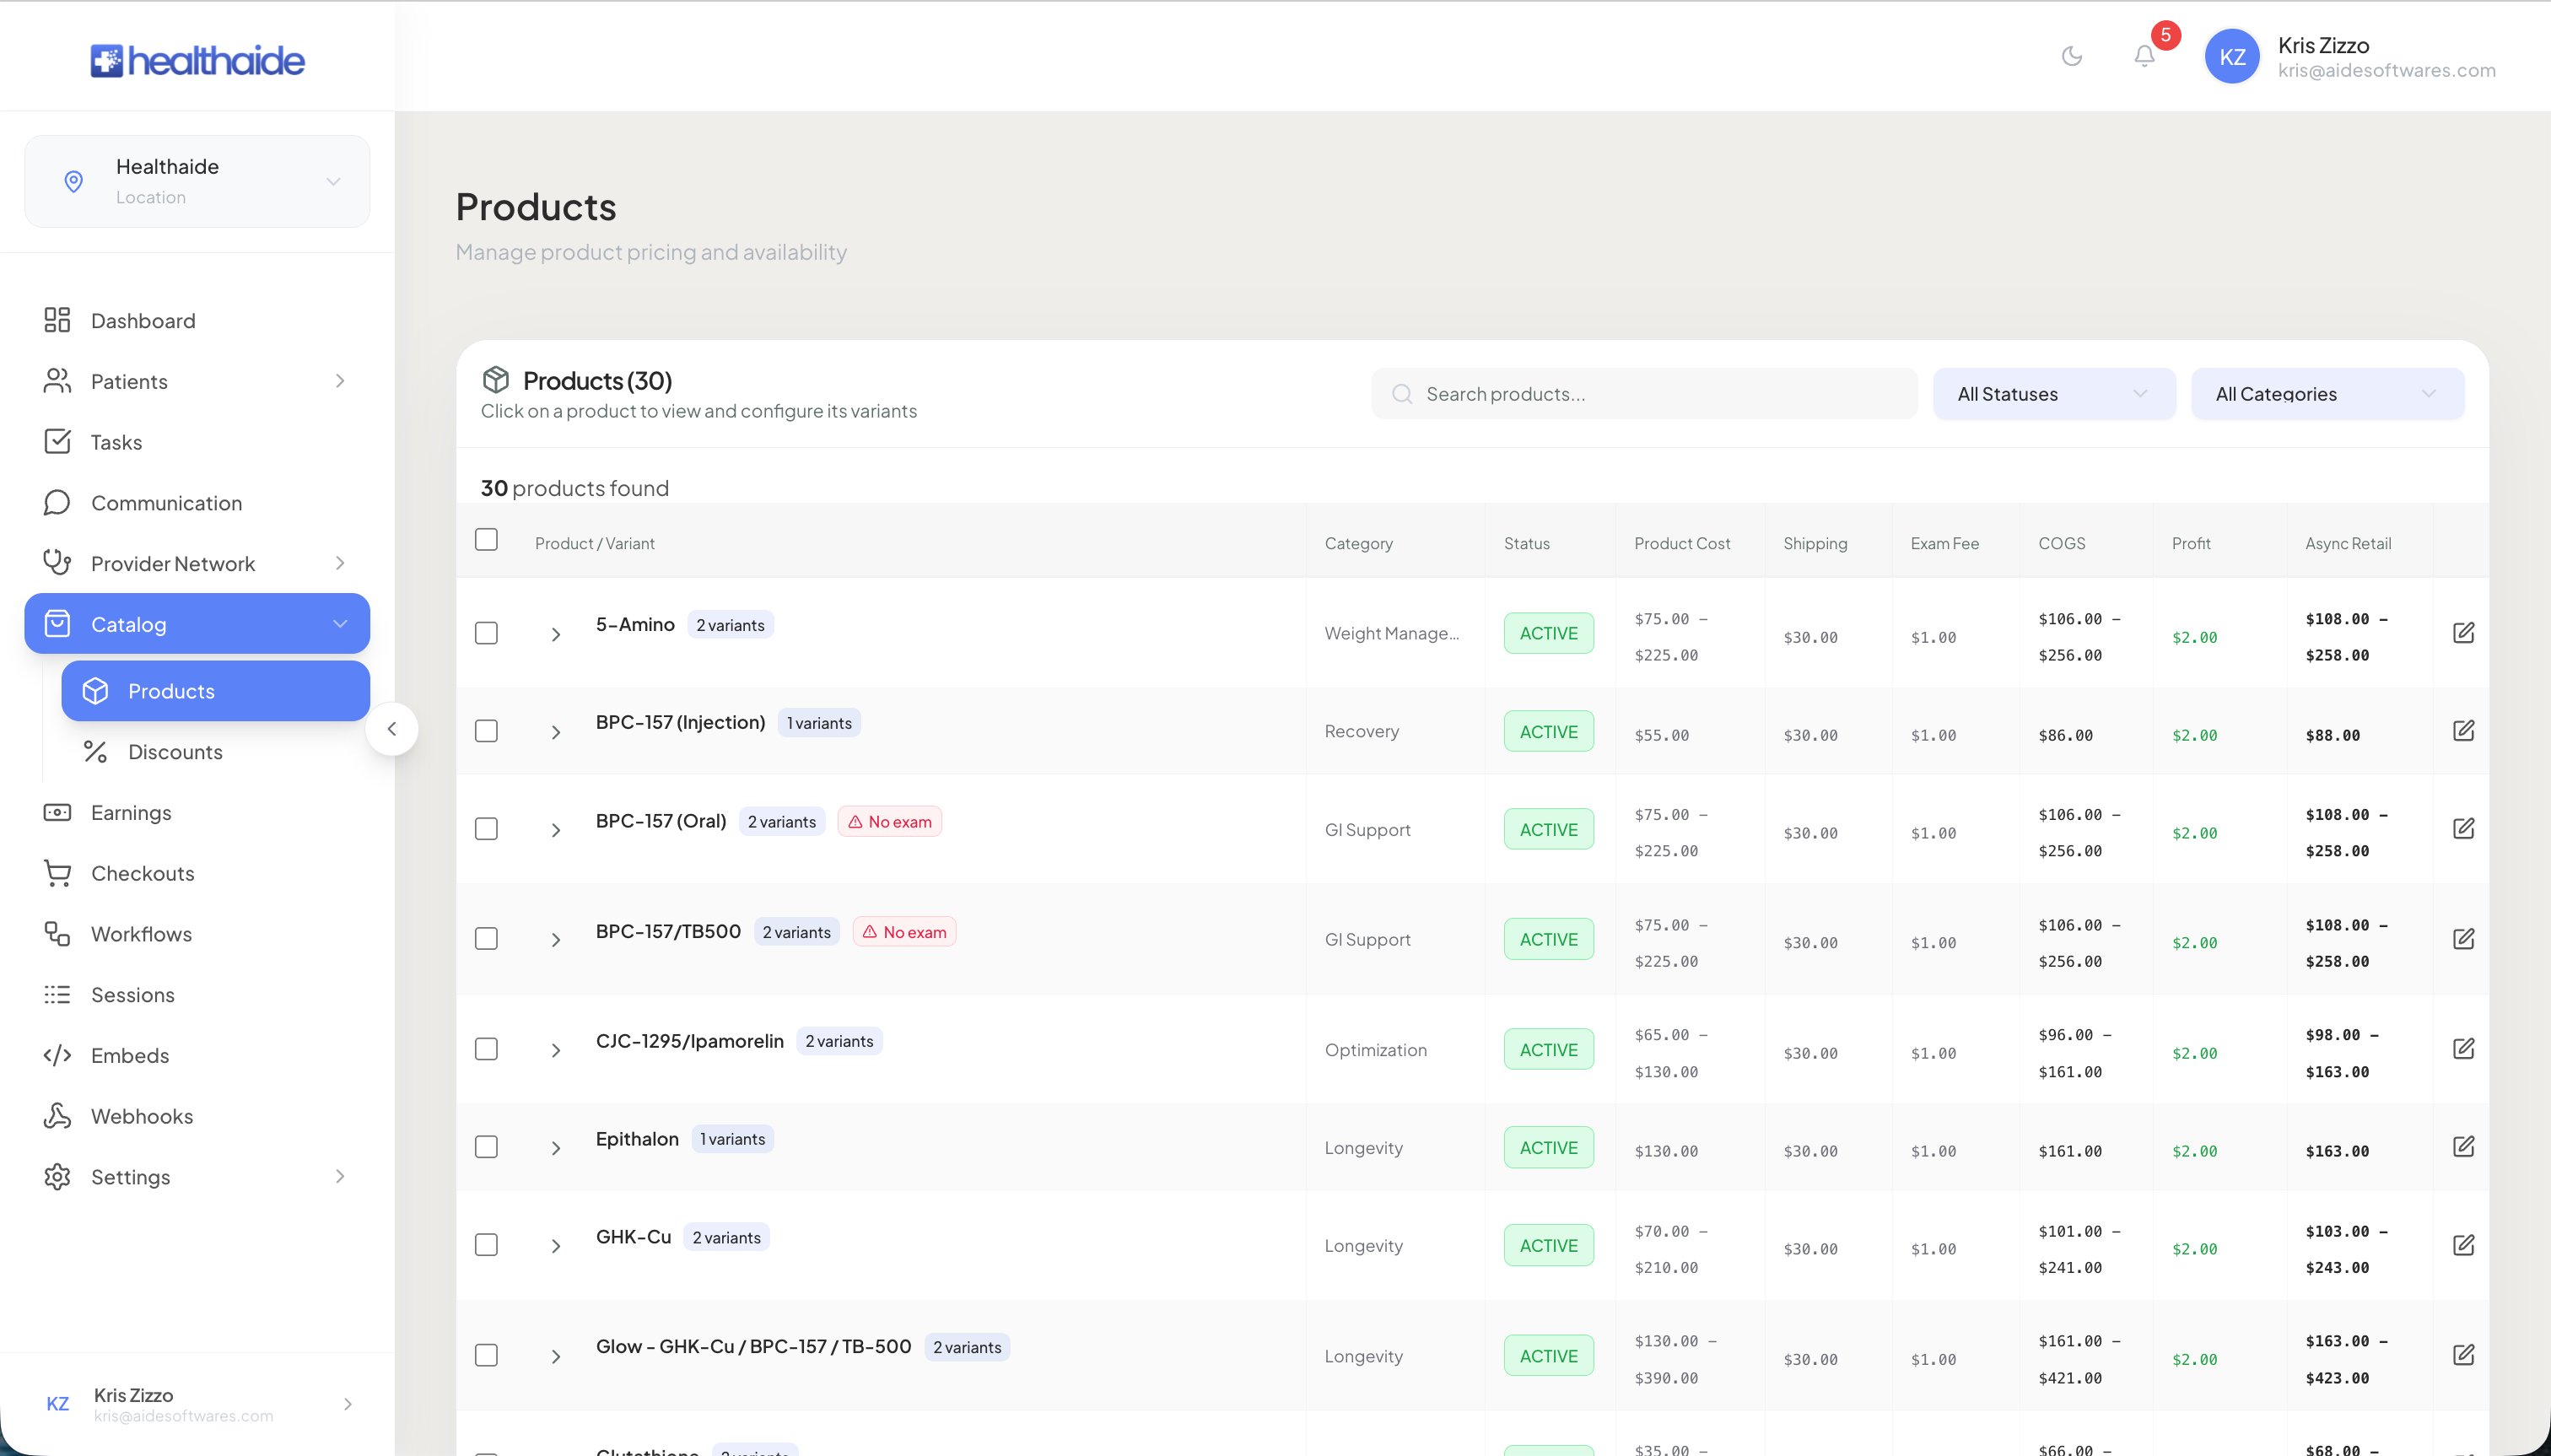
Task: Focus the Search products field
Action: coord(1644,394)
